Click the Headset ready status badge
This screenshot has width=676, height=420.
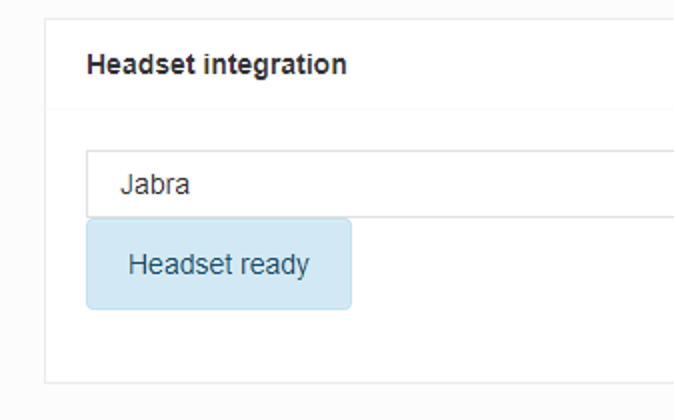(219, 264)
